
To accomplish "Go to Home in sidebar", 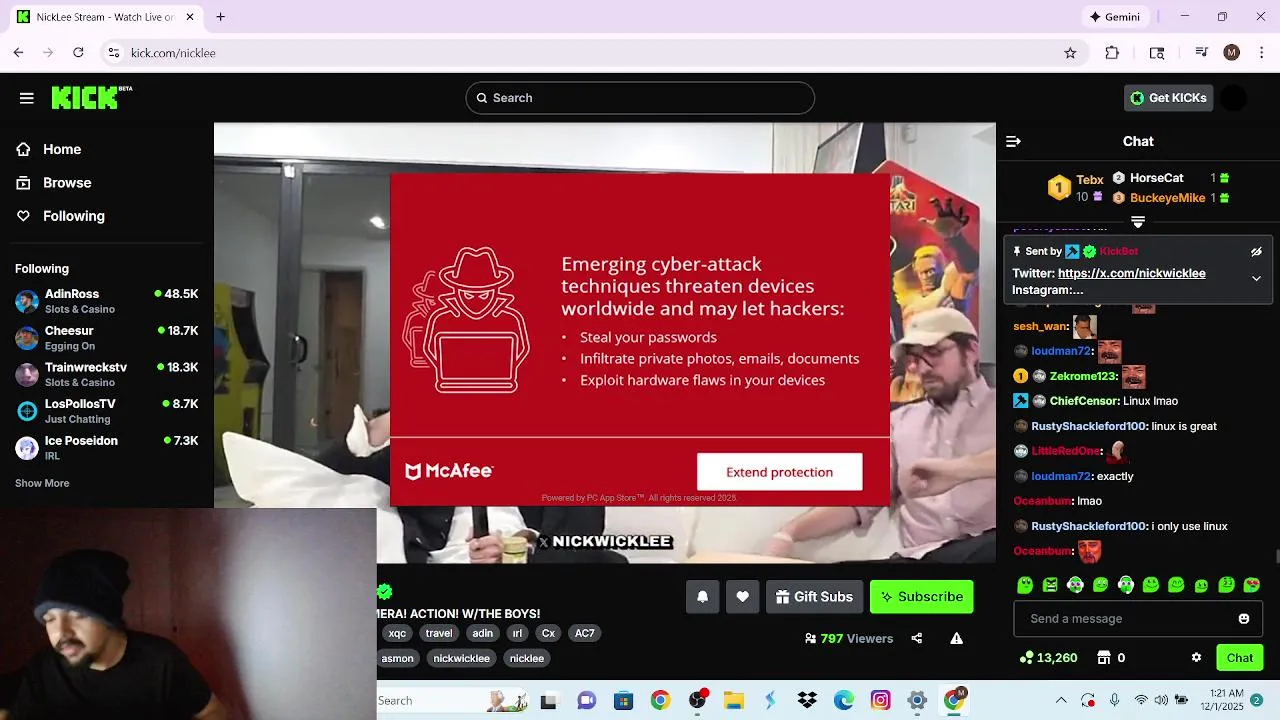I will click(x=62, y=149).
